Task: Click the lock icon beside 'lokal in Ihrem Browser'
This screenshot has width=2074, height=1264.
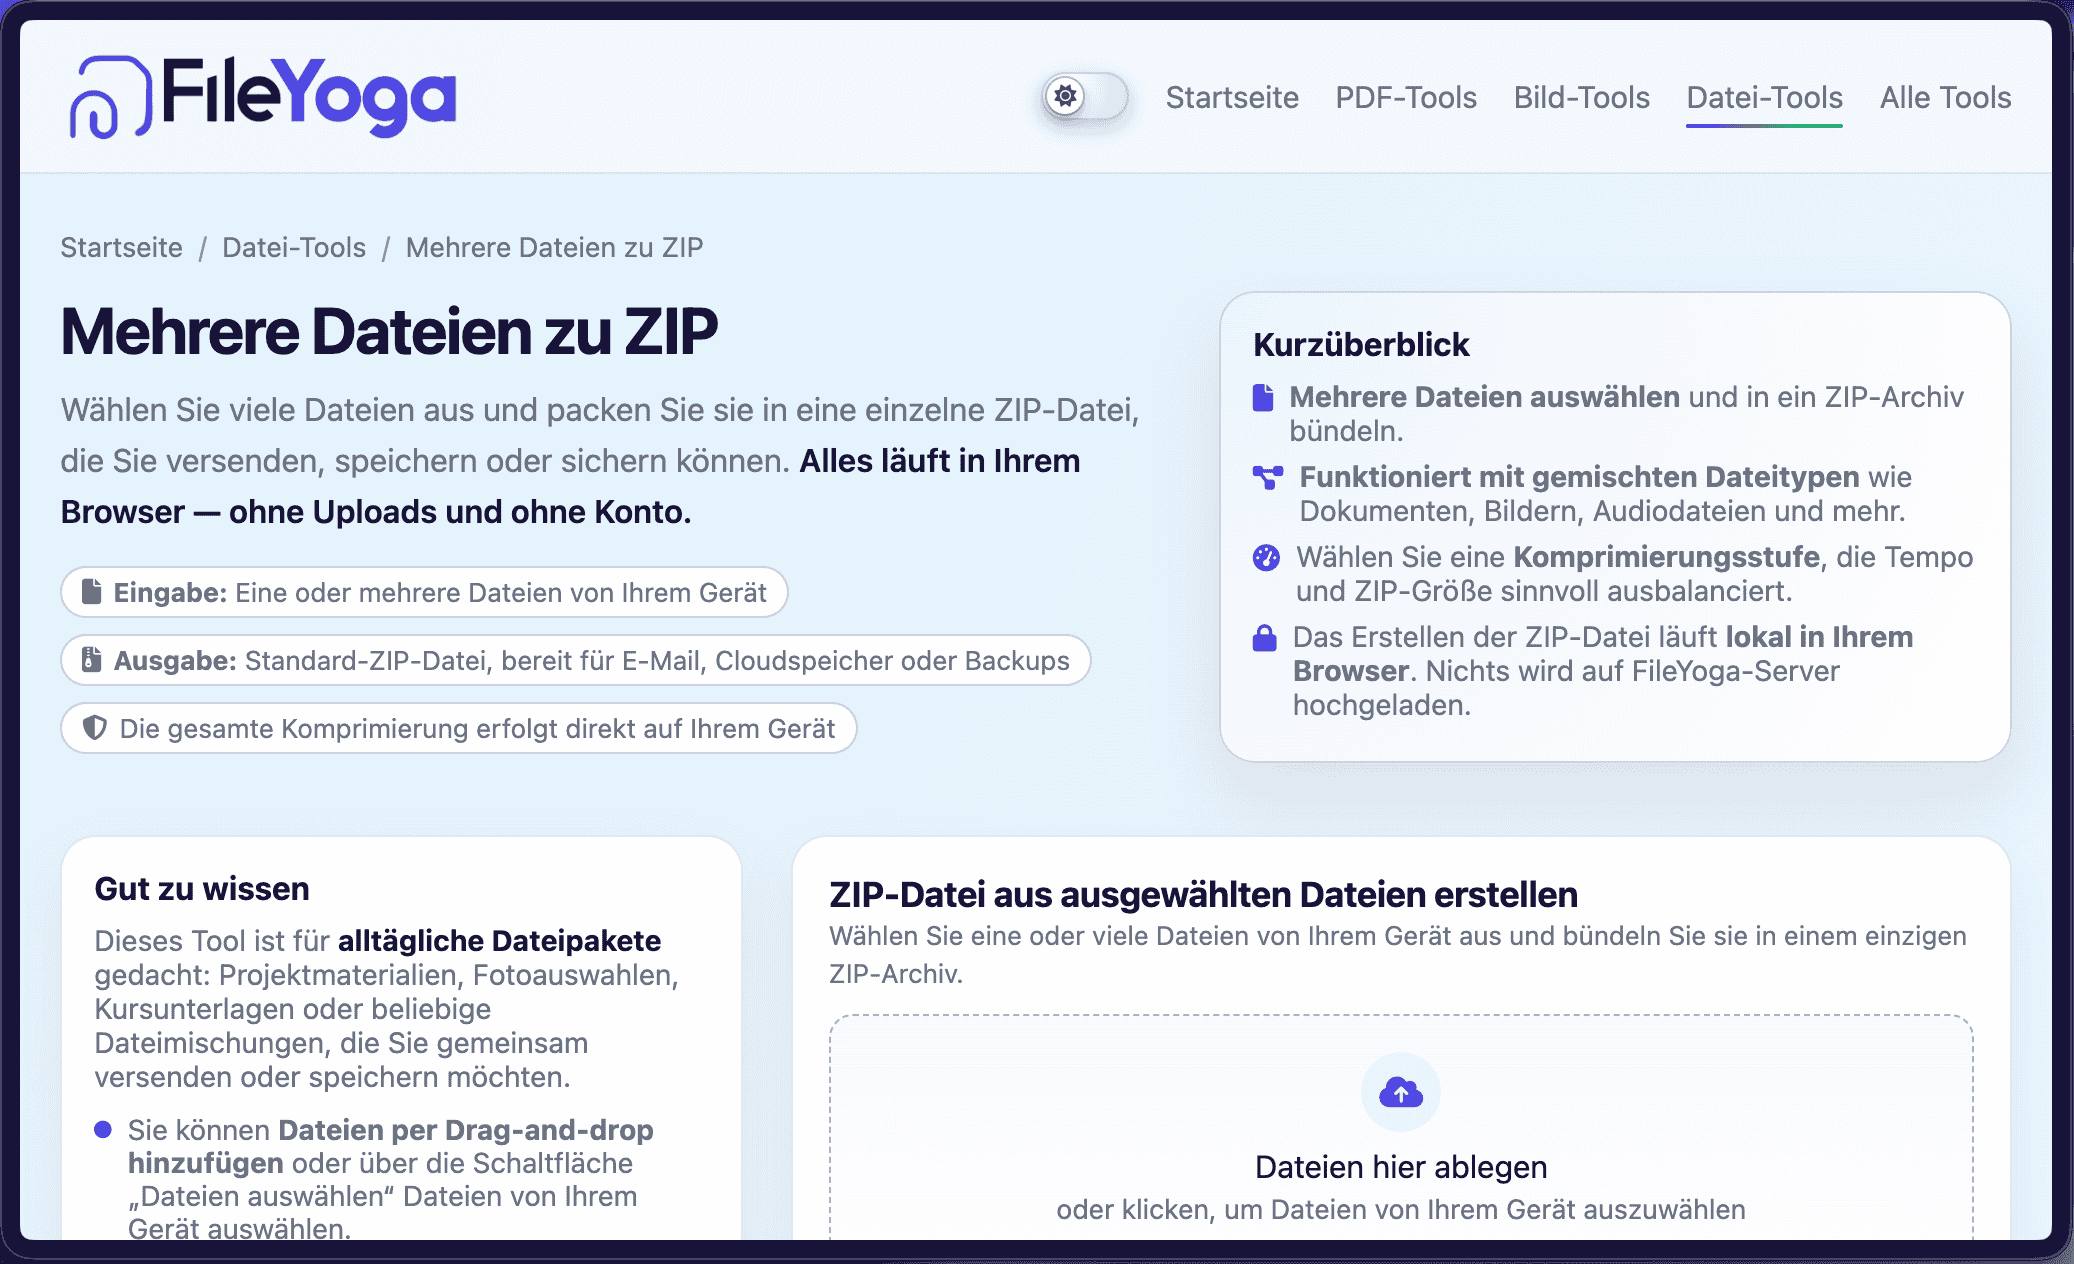Action: click(x=1265, y=638)
